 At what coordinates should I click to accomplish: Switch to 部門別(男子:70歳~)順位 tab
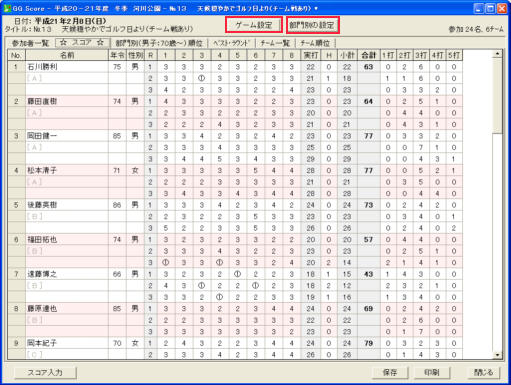point(159,43)
